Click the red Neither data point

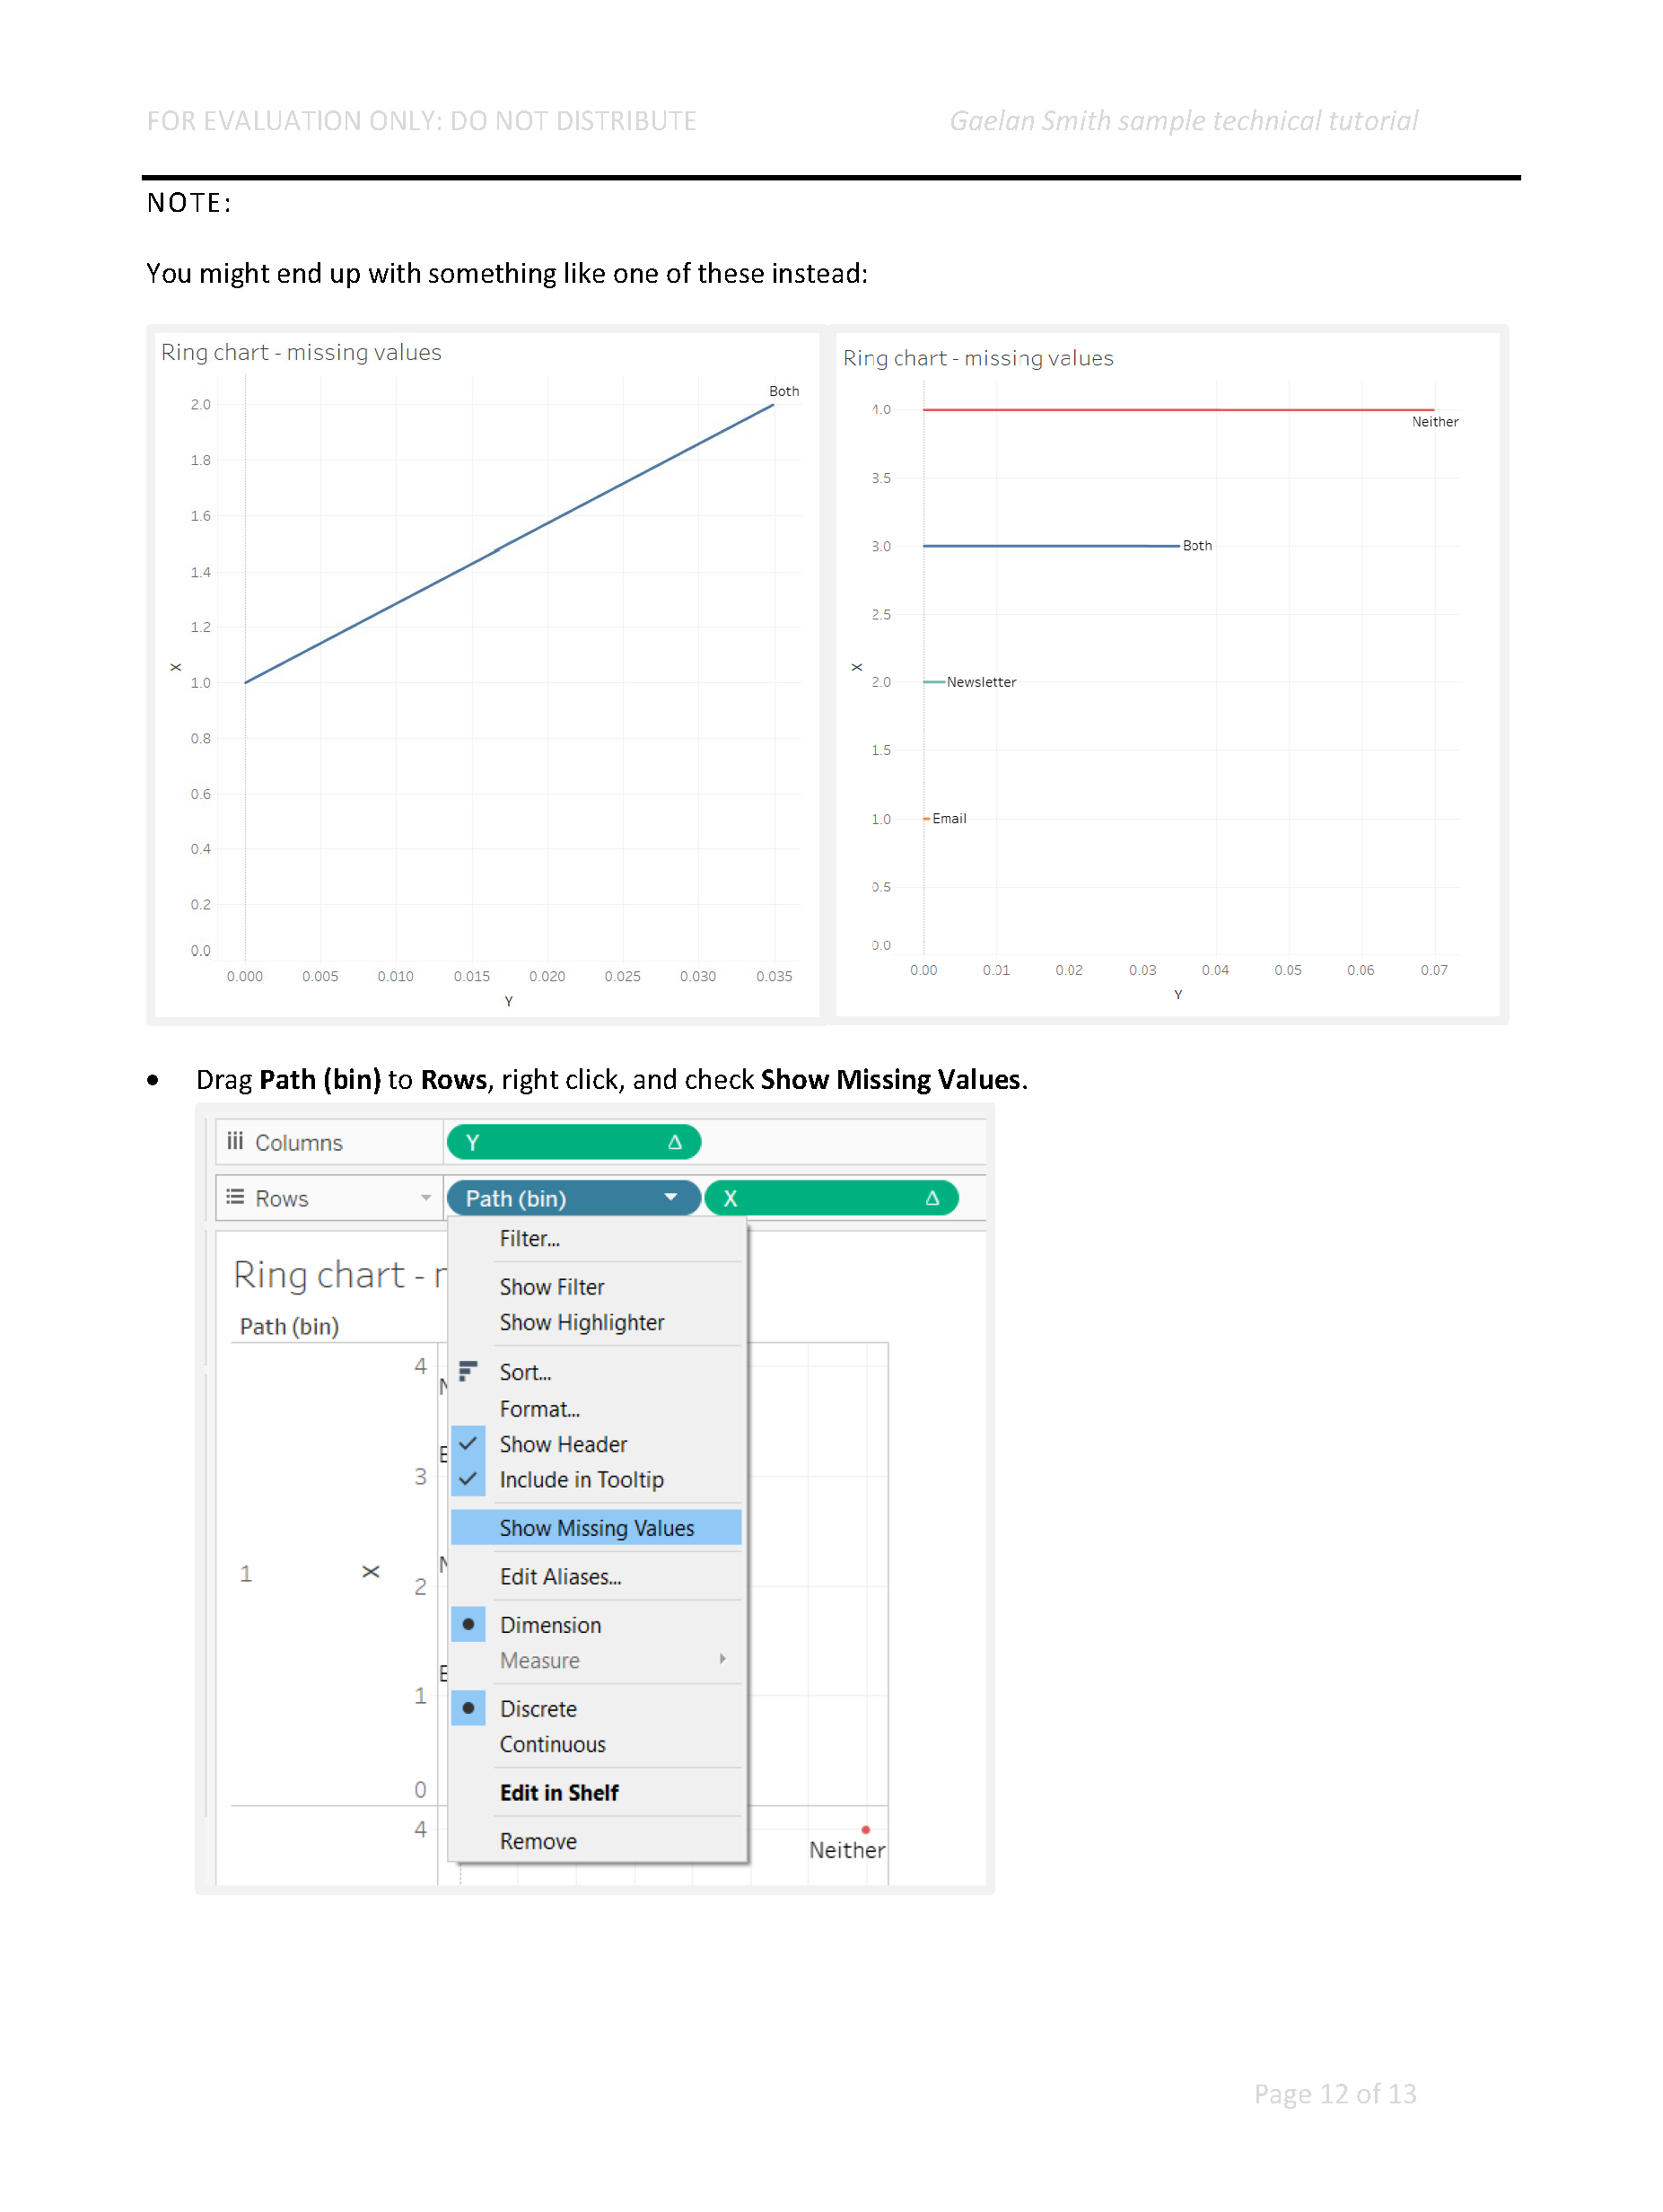click(865, 1829)
